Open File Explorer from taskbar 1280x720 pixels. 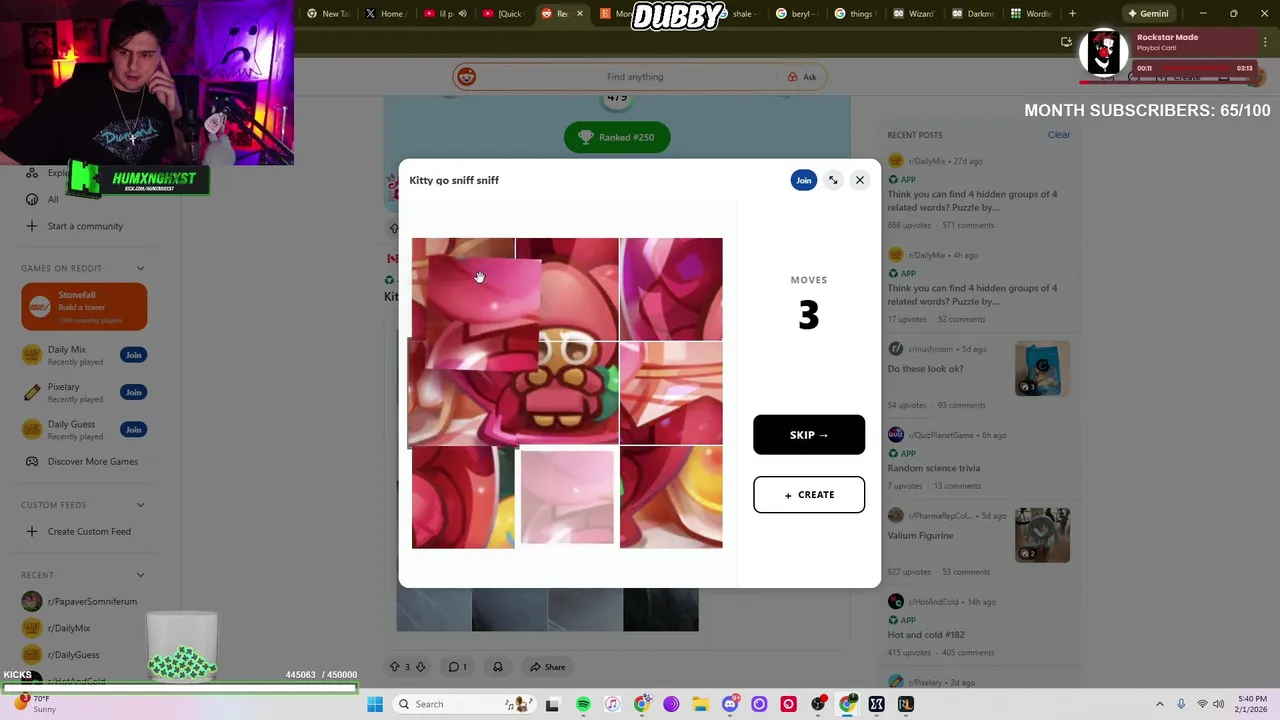click(x=700, y=704)
